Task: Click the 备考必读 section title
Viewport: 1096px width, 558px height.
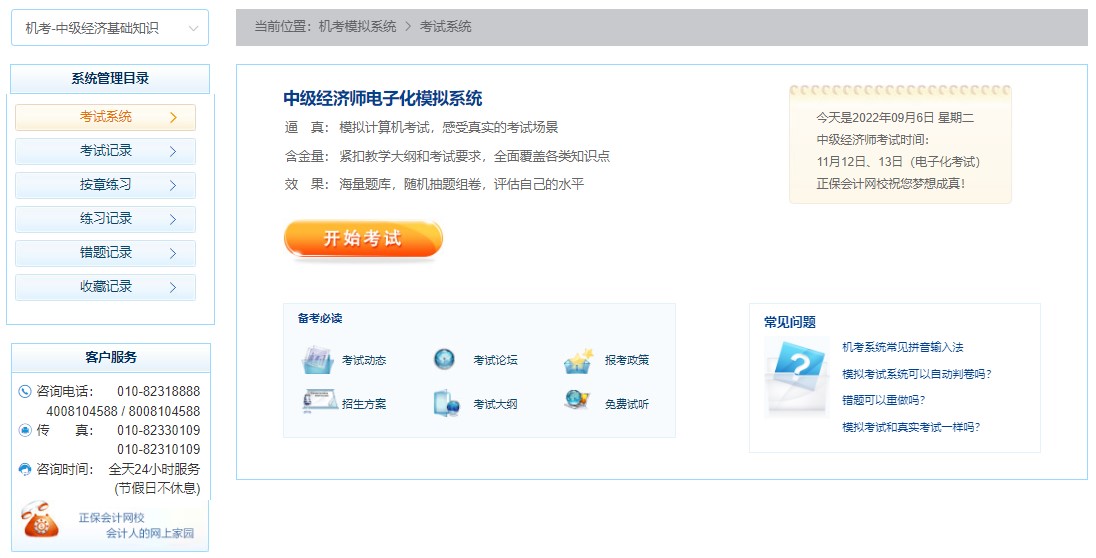Action: 320,319
